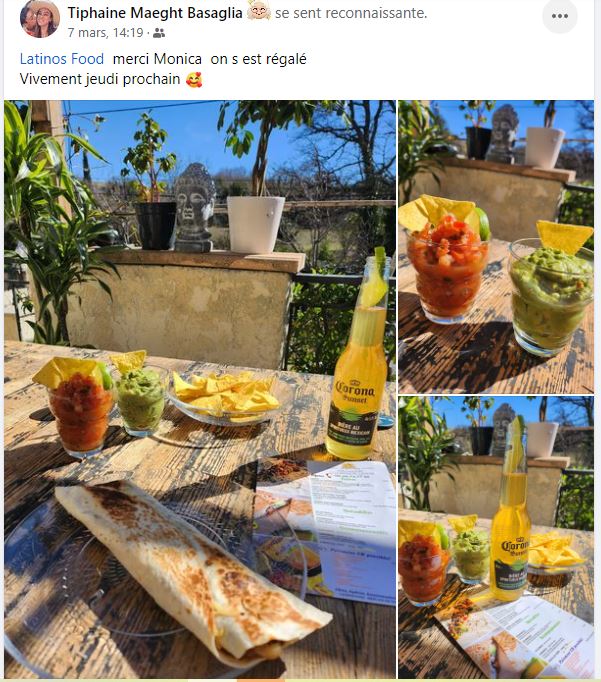Open the upper-right photo of salsa and guacamole
Screen dimensions: 601x682
tap(496, 247)
